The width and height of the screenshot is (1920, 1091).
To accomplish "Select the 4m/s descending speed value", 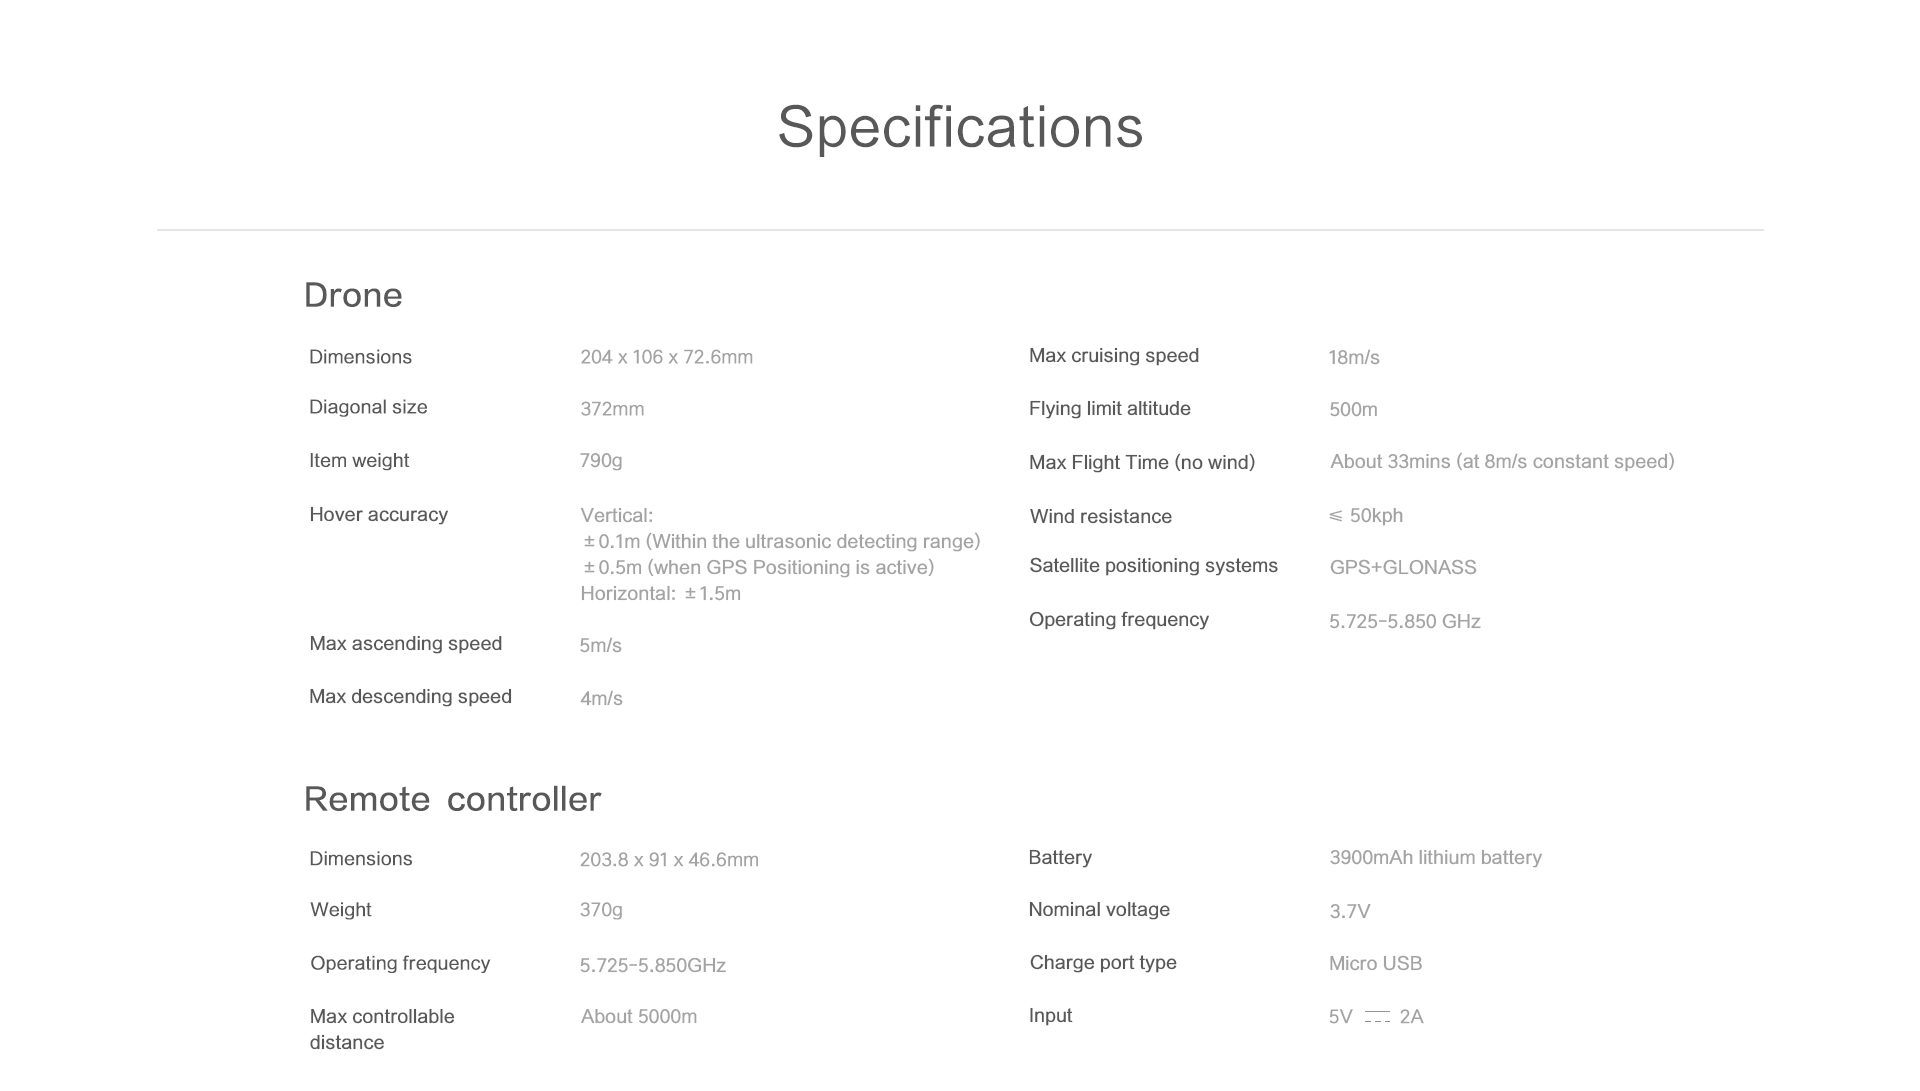I will point(601,698).
